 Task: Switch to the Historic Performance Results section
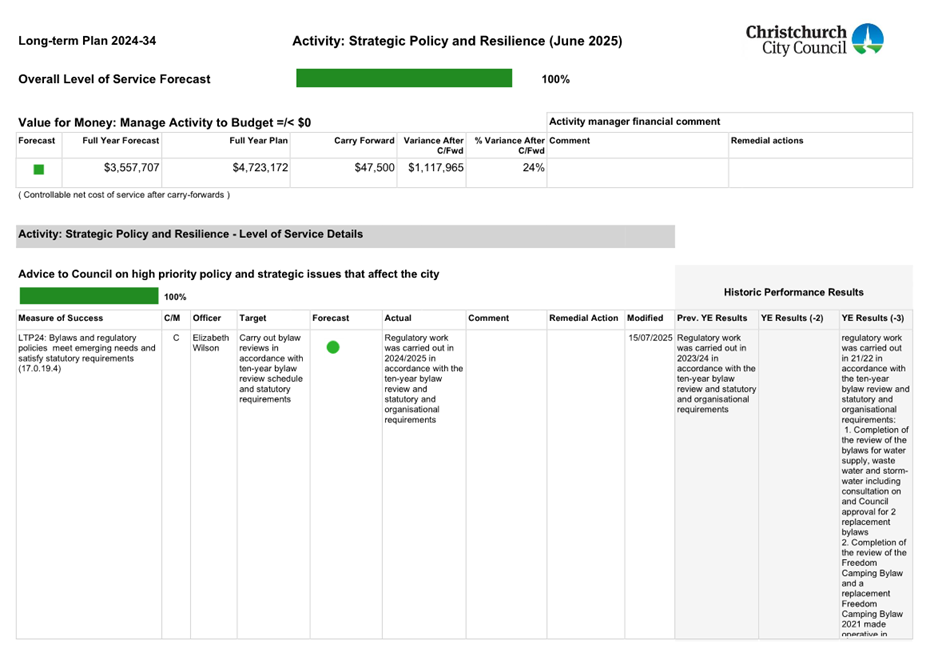[793, 292]
